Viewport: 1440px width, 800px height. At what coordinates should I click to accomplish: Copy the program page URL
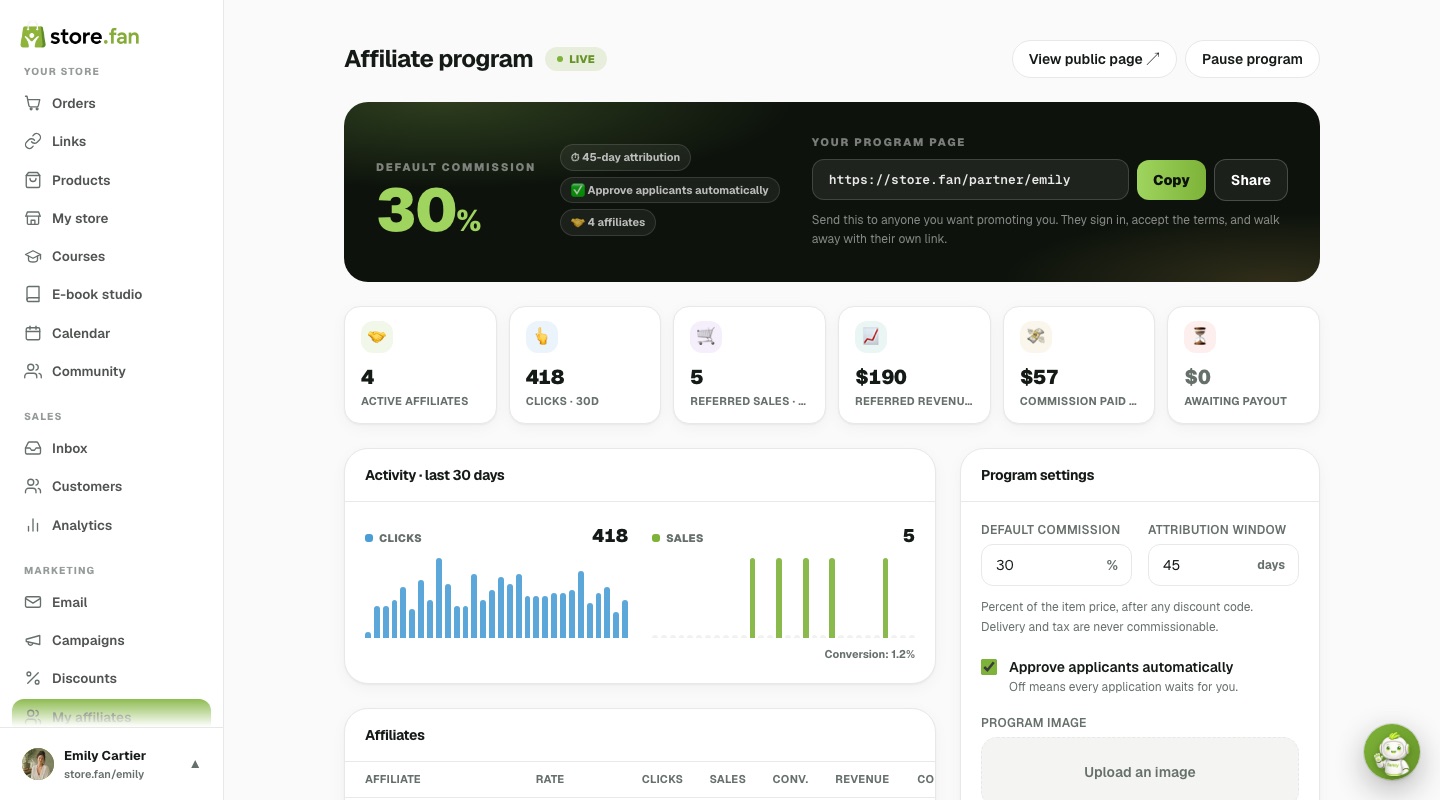(1171, 180)
